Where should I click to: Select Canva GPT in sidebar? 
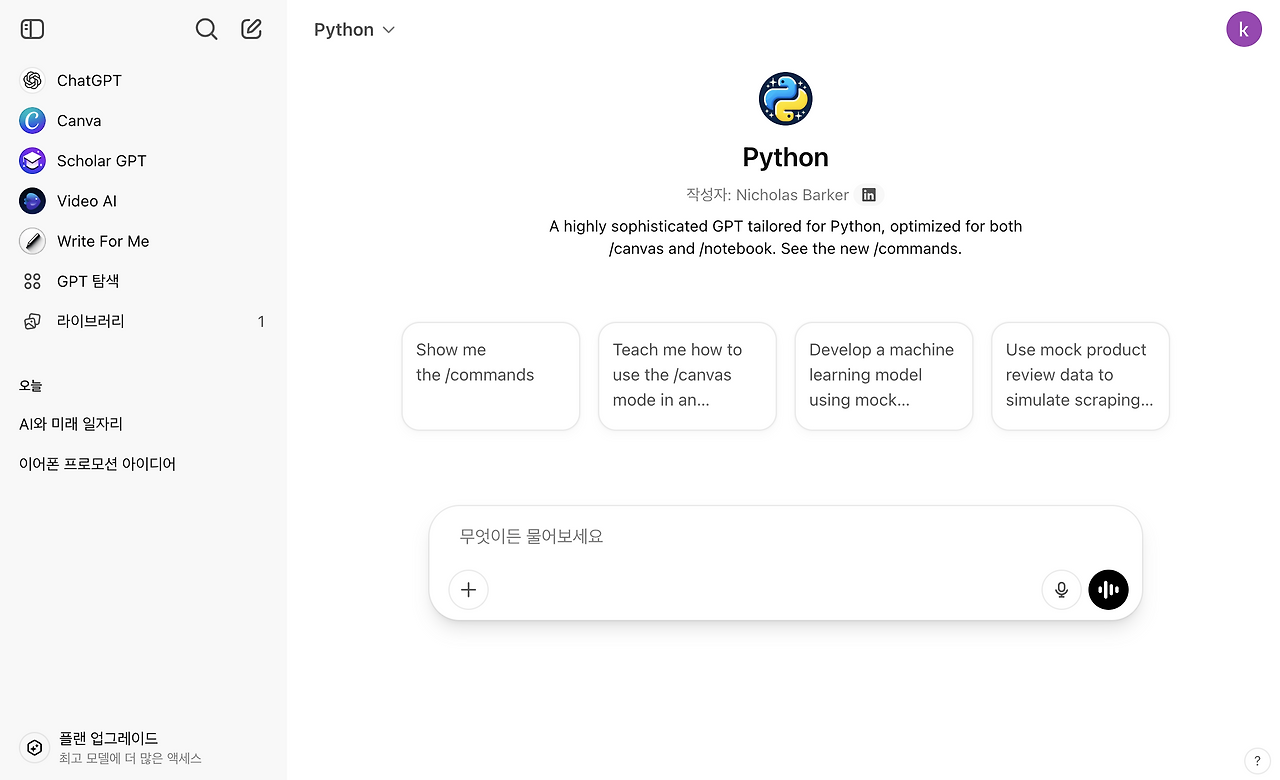tap(79, 121)
